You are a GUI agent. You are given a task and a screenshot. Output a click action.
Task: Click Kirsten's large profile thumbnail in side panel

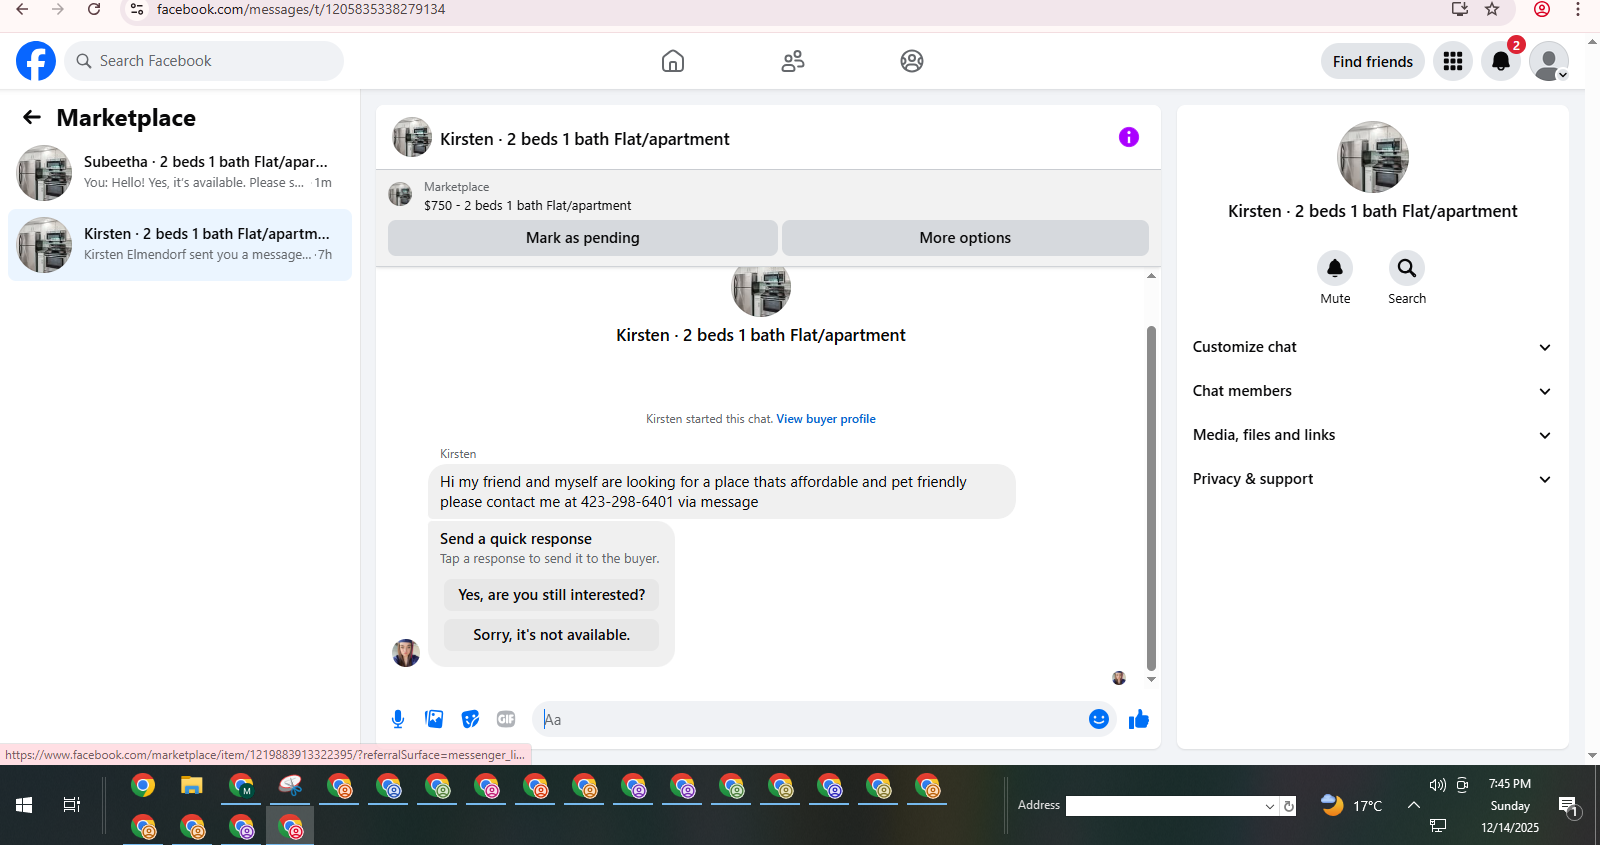click(x=1373, y=157)
